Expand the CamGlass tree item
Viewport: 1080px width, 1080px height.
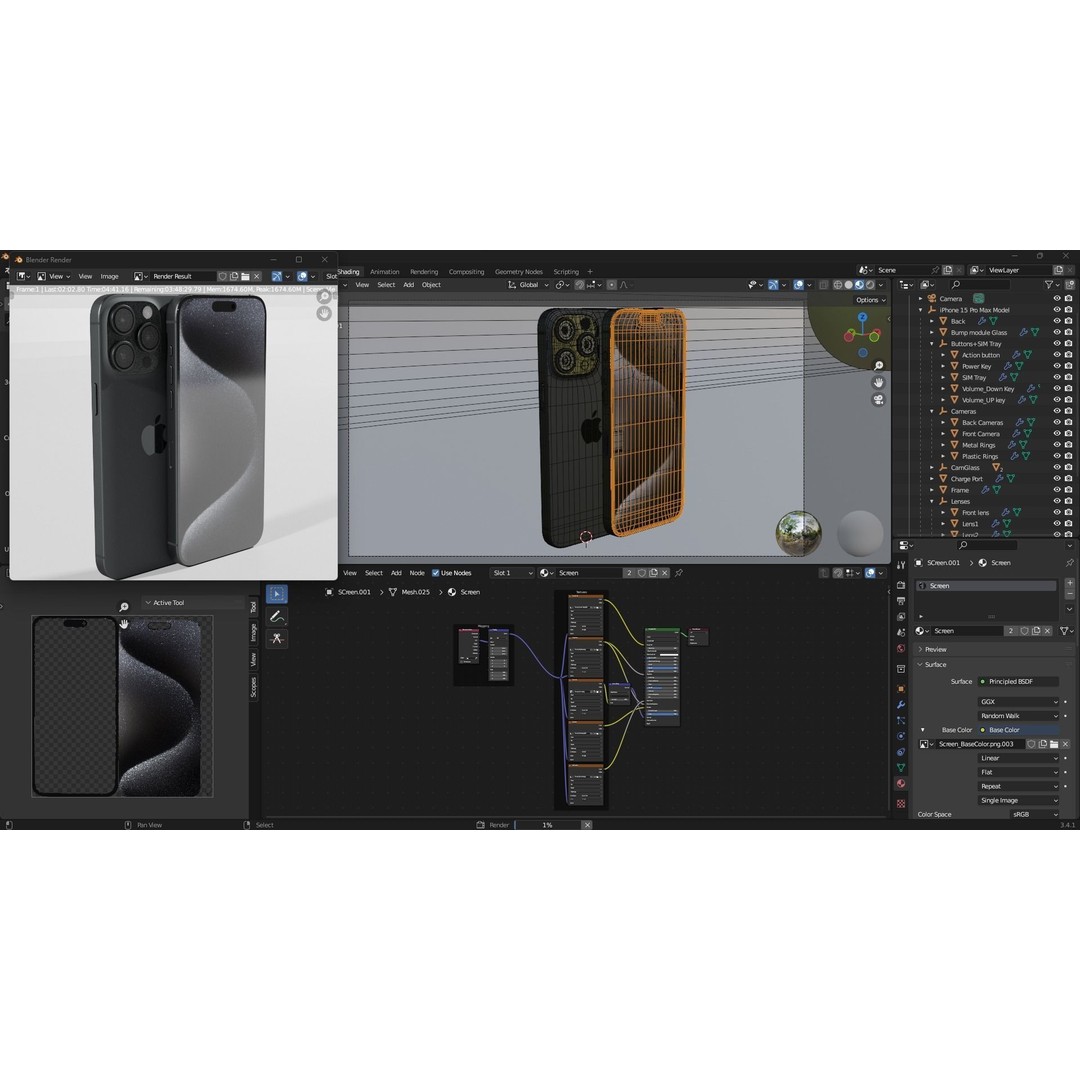tap(932, 468)
